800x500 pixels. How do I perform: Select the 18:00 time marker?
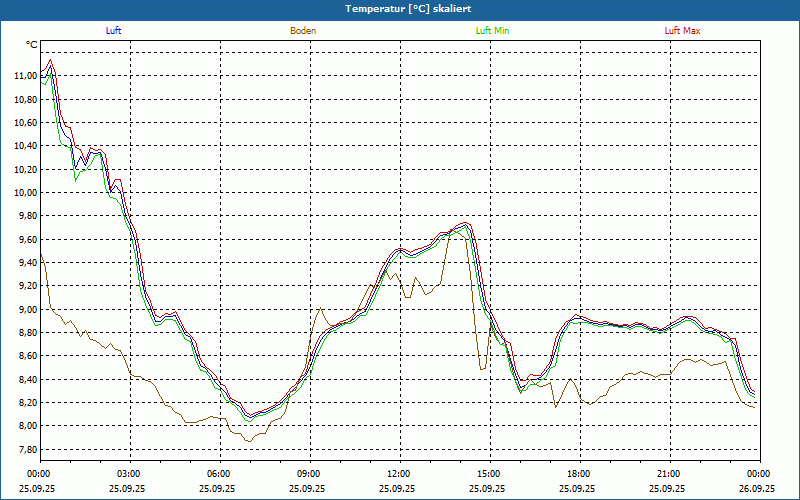click(579, 474)
